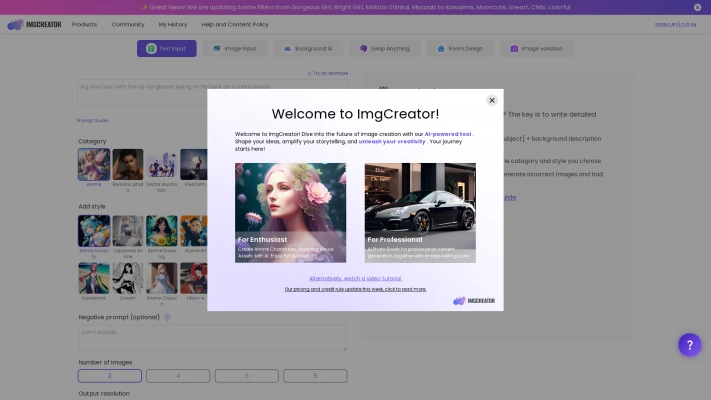Screen dimensions: 711x400
Task: Set number of images to 2
Action: (x=110, y=376)
